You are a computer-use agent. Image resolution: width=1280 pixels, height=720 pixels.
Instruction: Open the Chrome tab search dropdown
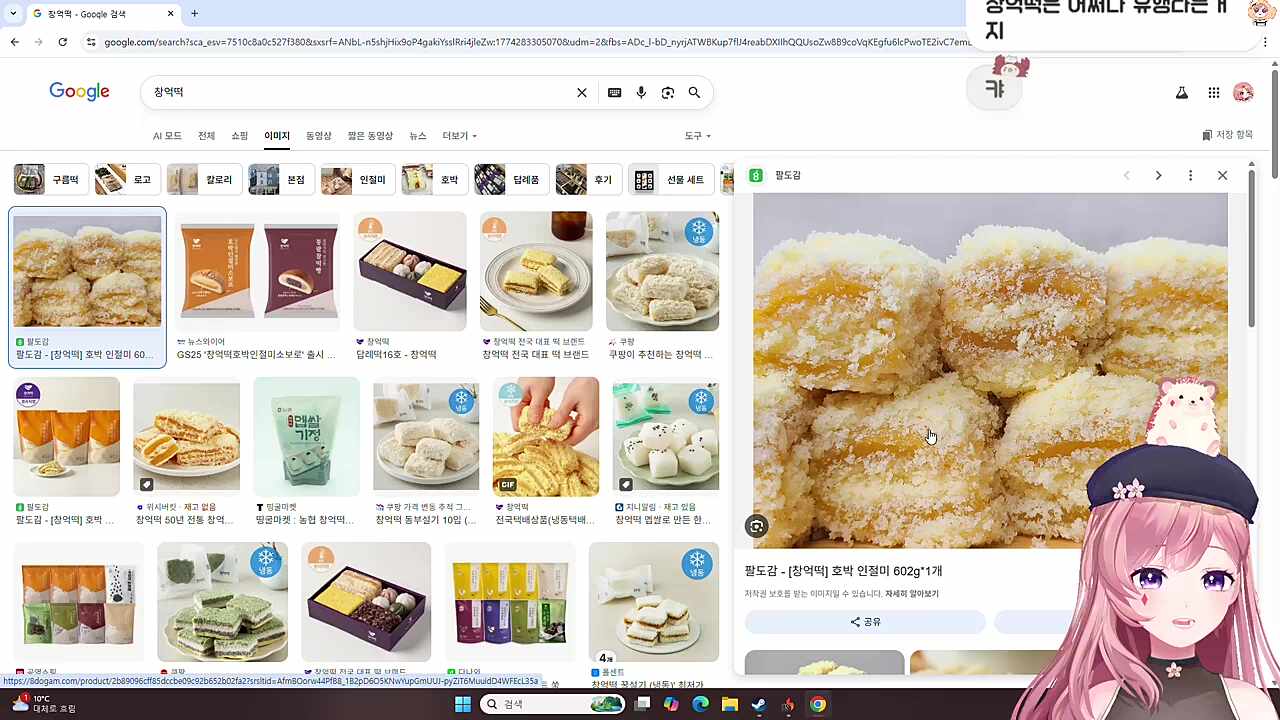click(12, 14)
